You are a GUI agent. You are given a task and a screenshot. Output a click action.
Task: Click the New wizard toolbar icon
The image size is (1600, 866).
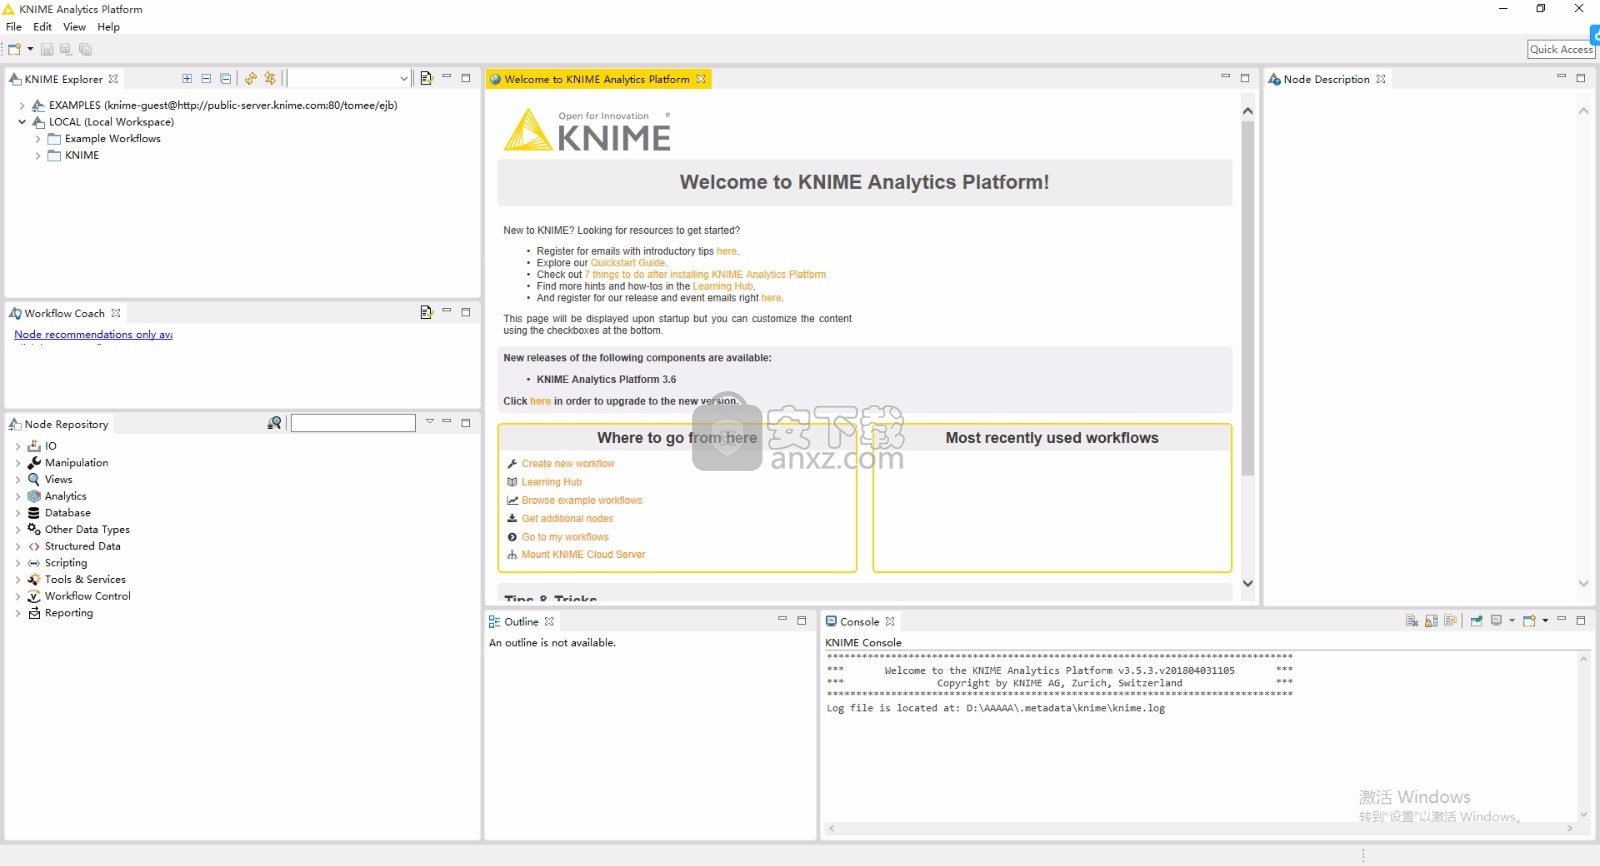pos(14,49)
